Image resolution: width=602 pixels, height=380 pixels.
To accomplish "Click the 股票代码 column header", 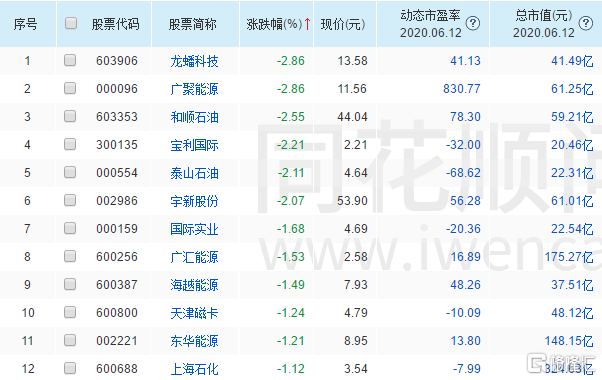I will coord(115,24).
